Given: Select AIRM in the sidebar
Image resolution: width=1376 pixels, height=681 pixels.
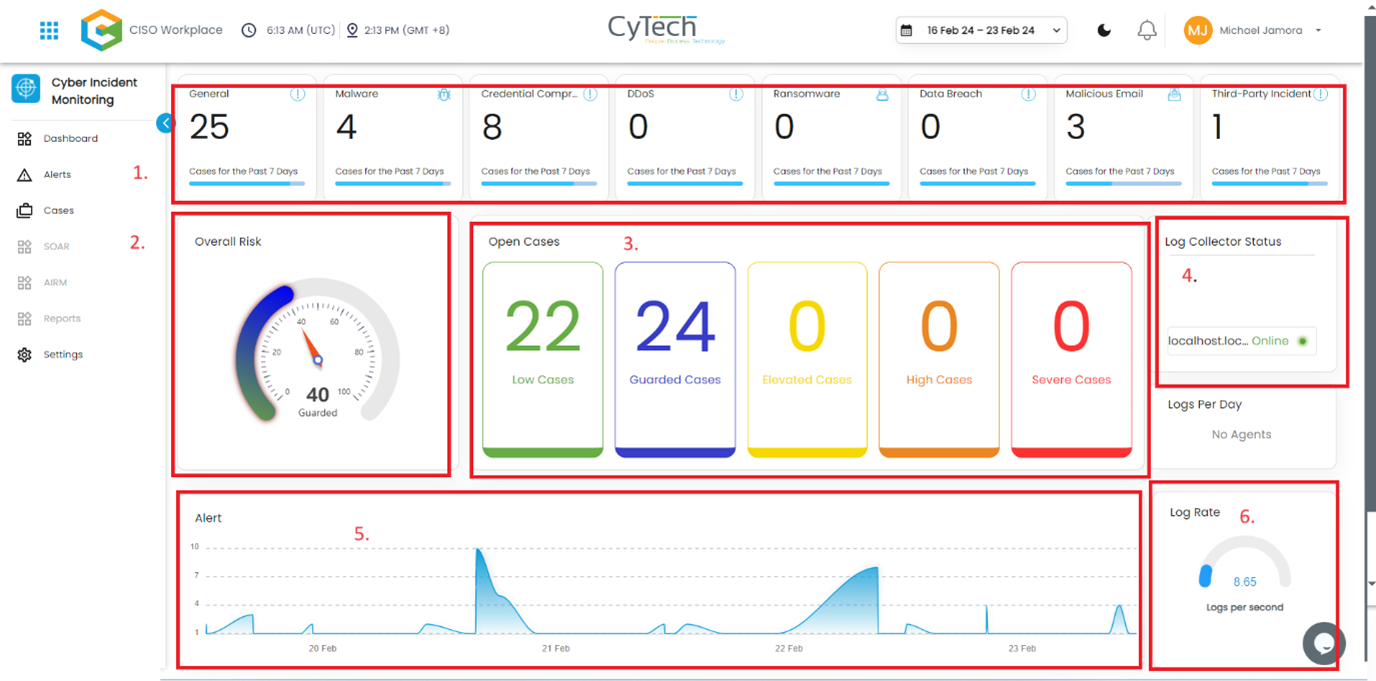Looking at the screenshot, I should 55,283.
